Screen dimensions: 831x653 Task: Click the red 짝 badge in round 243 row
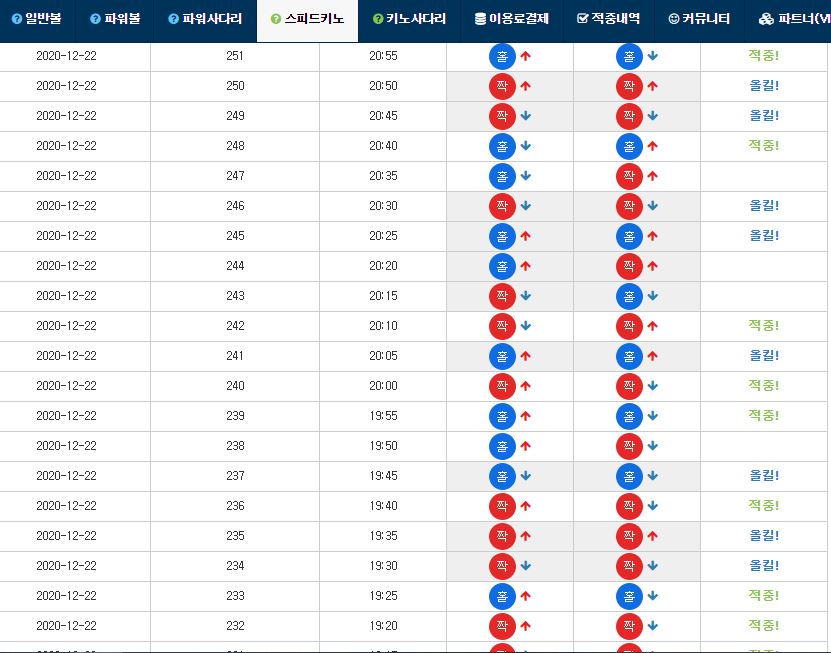(x=502, y=296)
